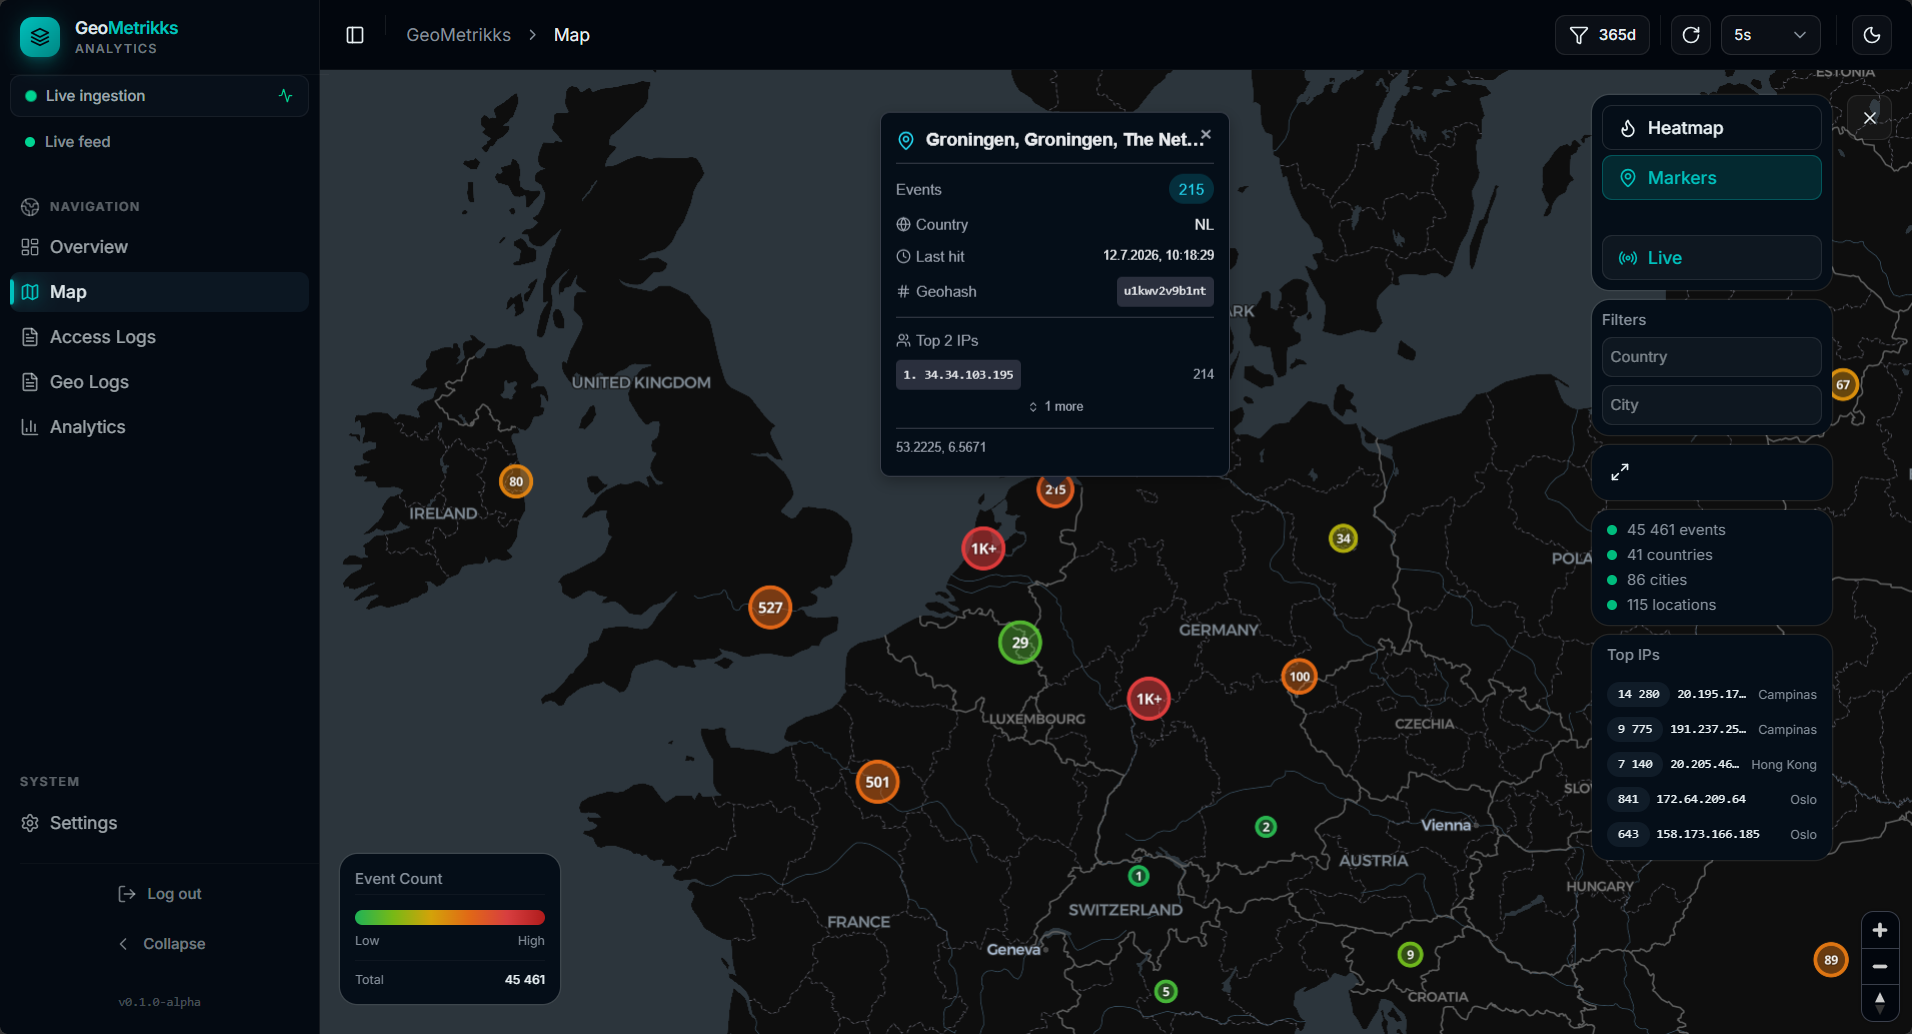Image resolution: width=1912 pixels, height=1034 pixels.
Task: Click the 527 marker in UK
Action: [x=770, y=607]
